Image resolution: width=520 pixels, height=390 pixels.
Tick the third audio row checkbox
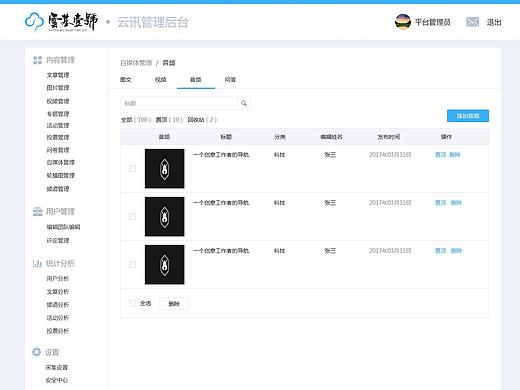click(133, 264)
